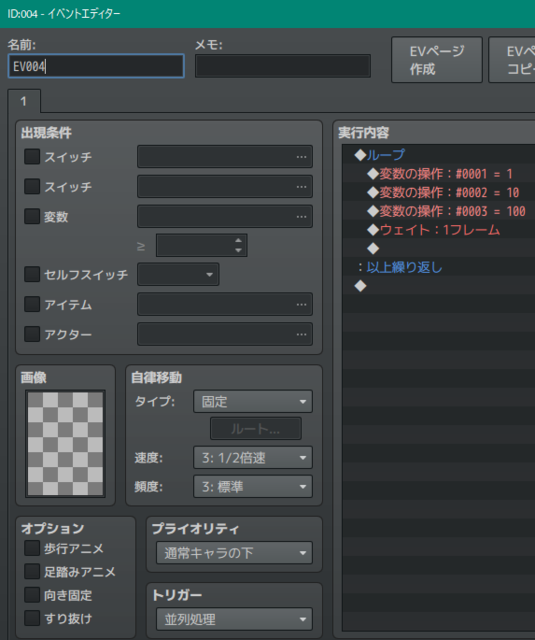Screen dimensions: 535x640
Task: Open the トリガー dropdown showing 並列処理
Action: point(234,619)
